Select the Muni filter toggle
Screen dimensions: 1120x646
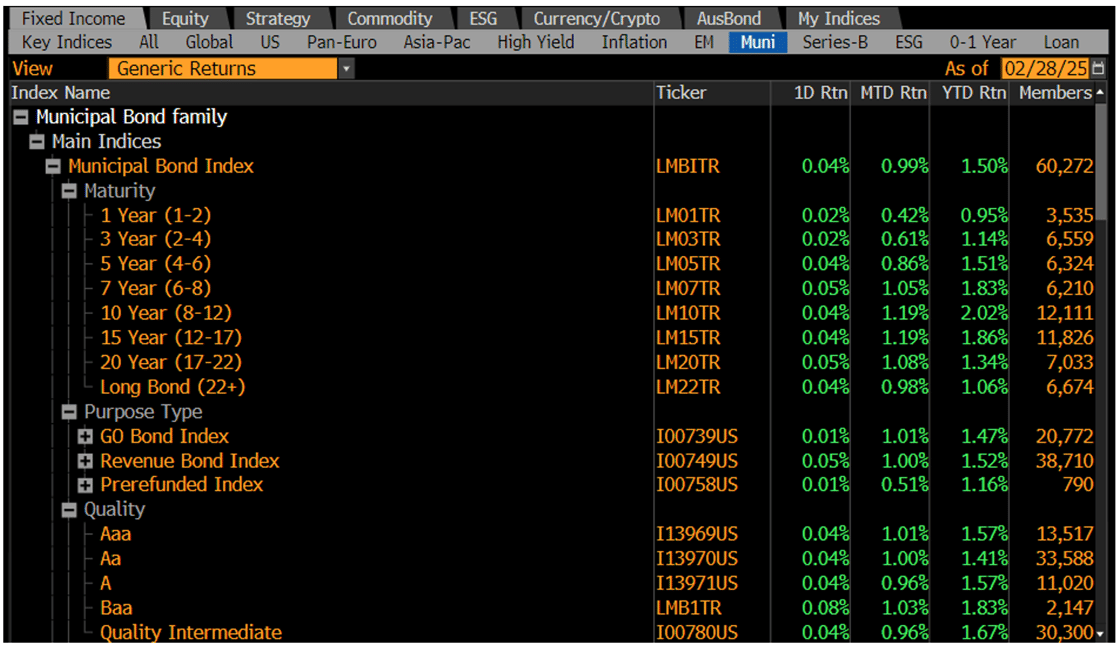tap(758, 42)
